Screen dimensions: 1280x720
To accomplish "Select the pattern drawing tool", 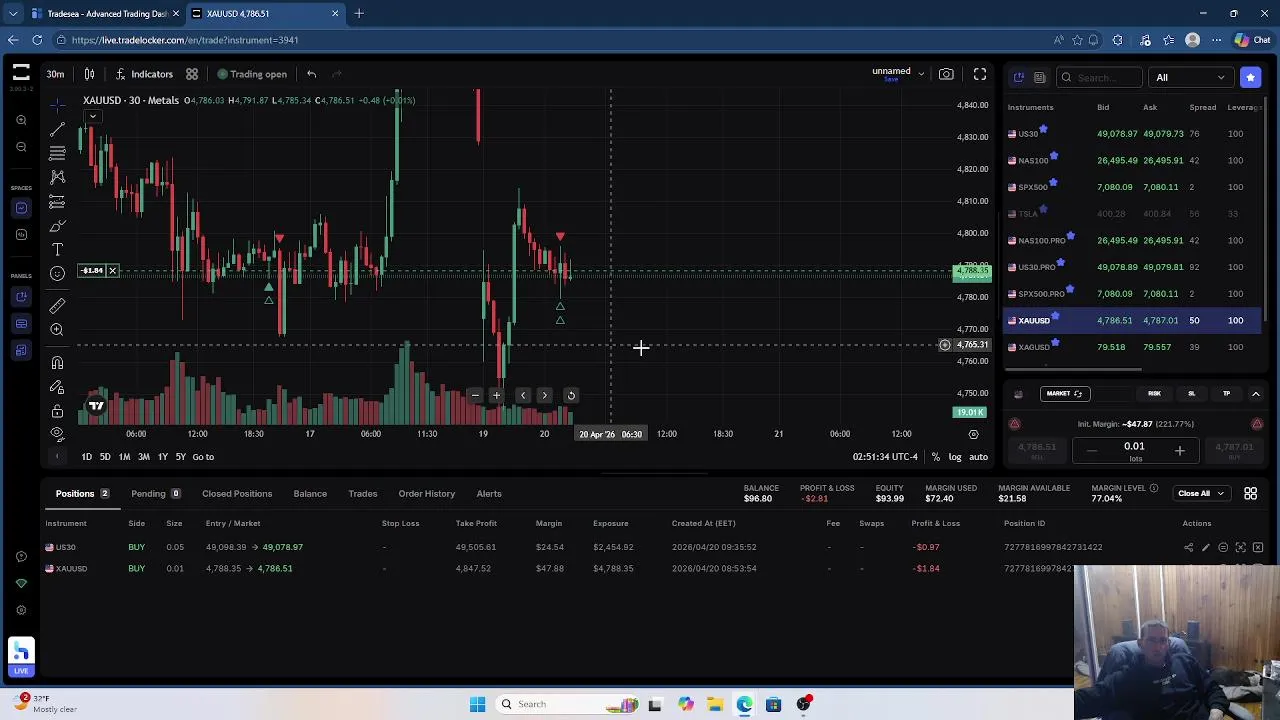I will tap(57, 177).
